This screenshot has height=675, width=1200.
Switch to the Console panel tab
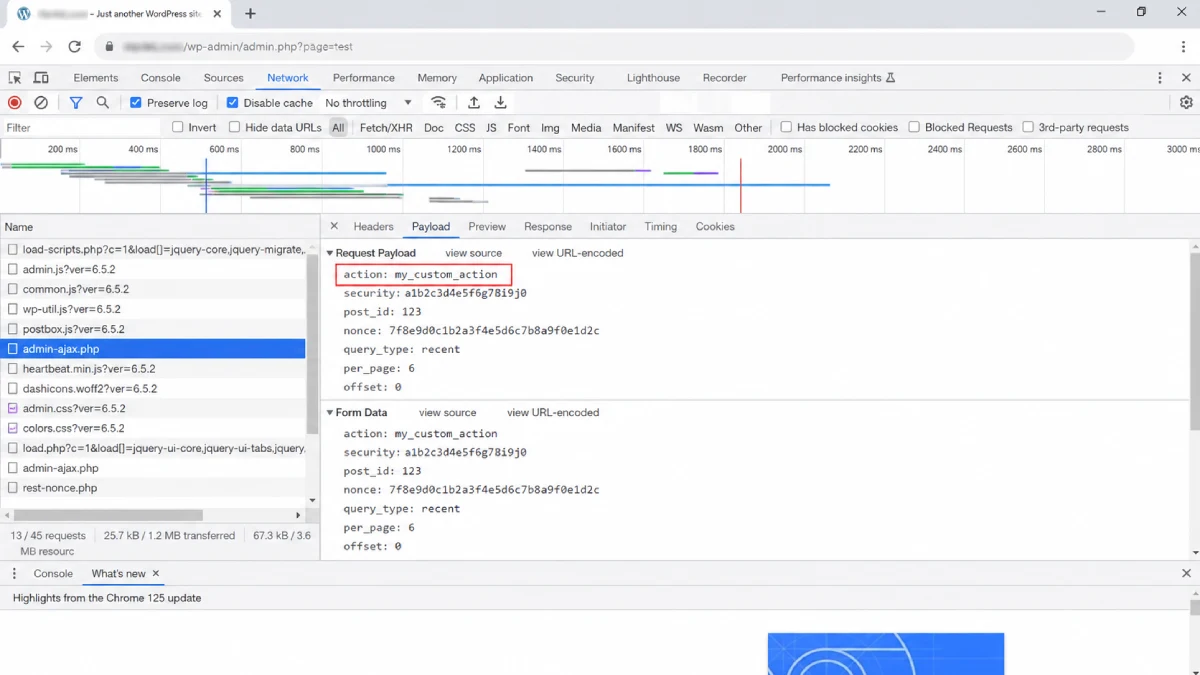[x=161, y=78]
